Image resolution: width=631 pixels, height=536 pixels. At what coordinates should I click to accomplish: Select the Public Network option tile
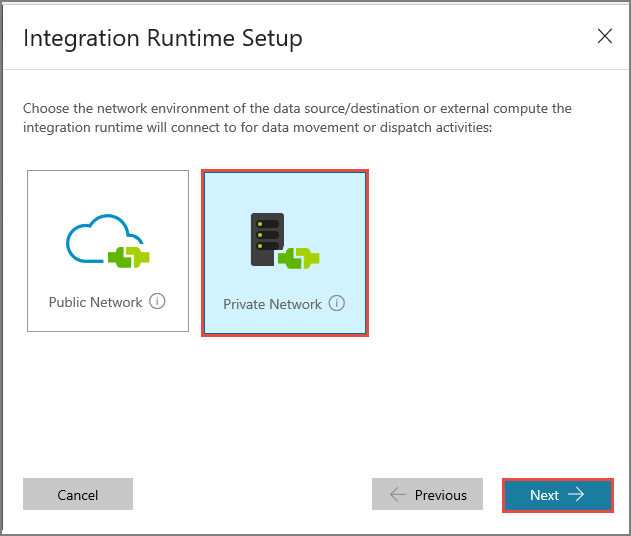tap(108, 250)
